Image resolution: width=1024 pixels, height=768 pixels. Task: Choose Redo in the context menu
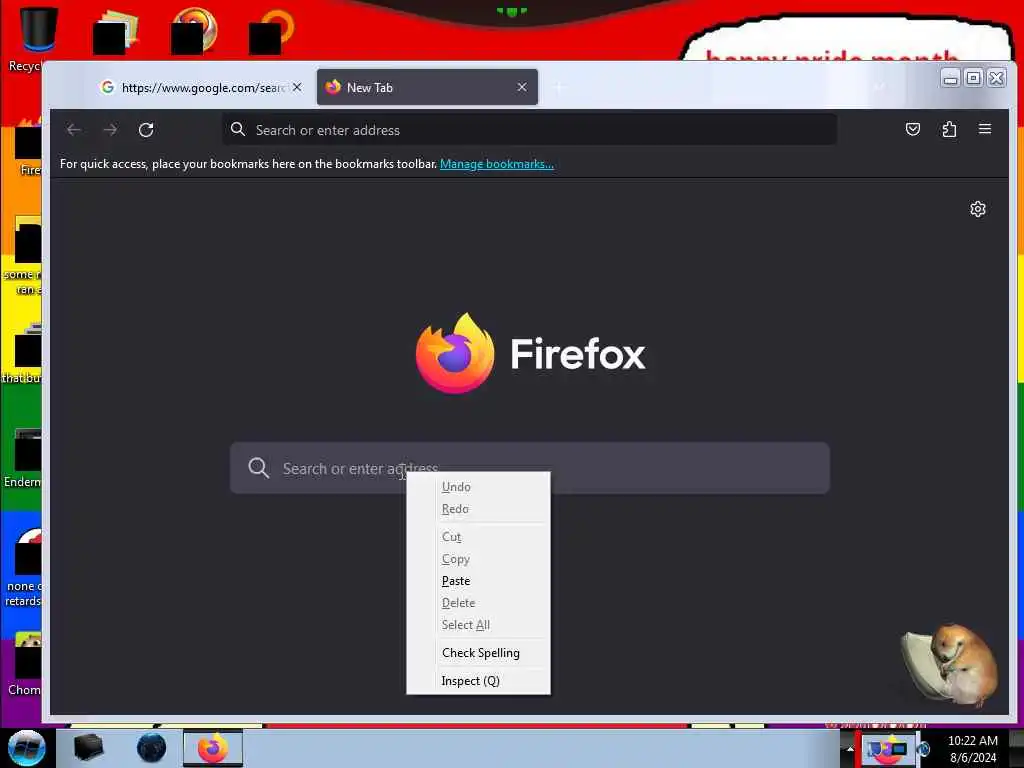pyautogui.click(x=478, y=509)
